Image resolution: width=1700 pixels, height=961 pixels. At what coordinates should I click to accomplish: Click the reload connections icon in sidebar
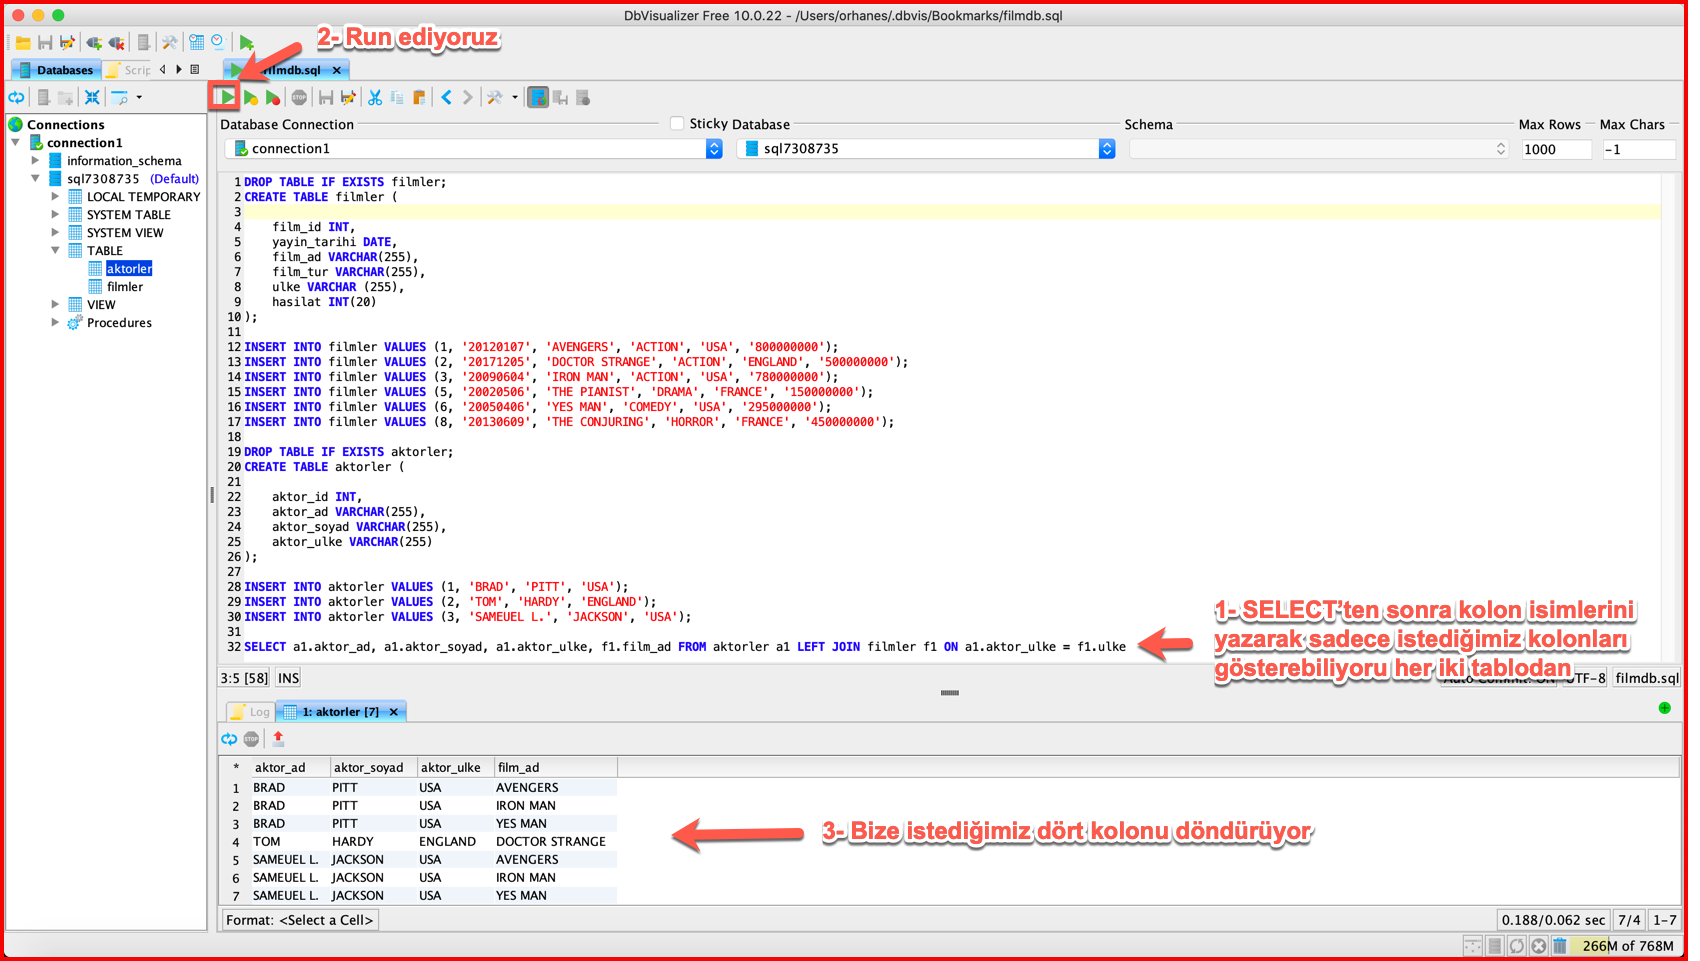(x=17, y=97)
